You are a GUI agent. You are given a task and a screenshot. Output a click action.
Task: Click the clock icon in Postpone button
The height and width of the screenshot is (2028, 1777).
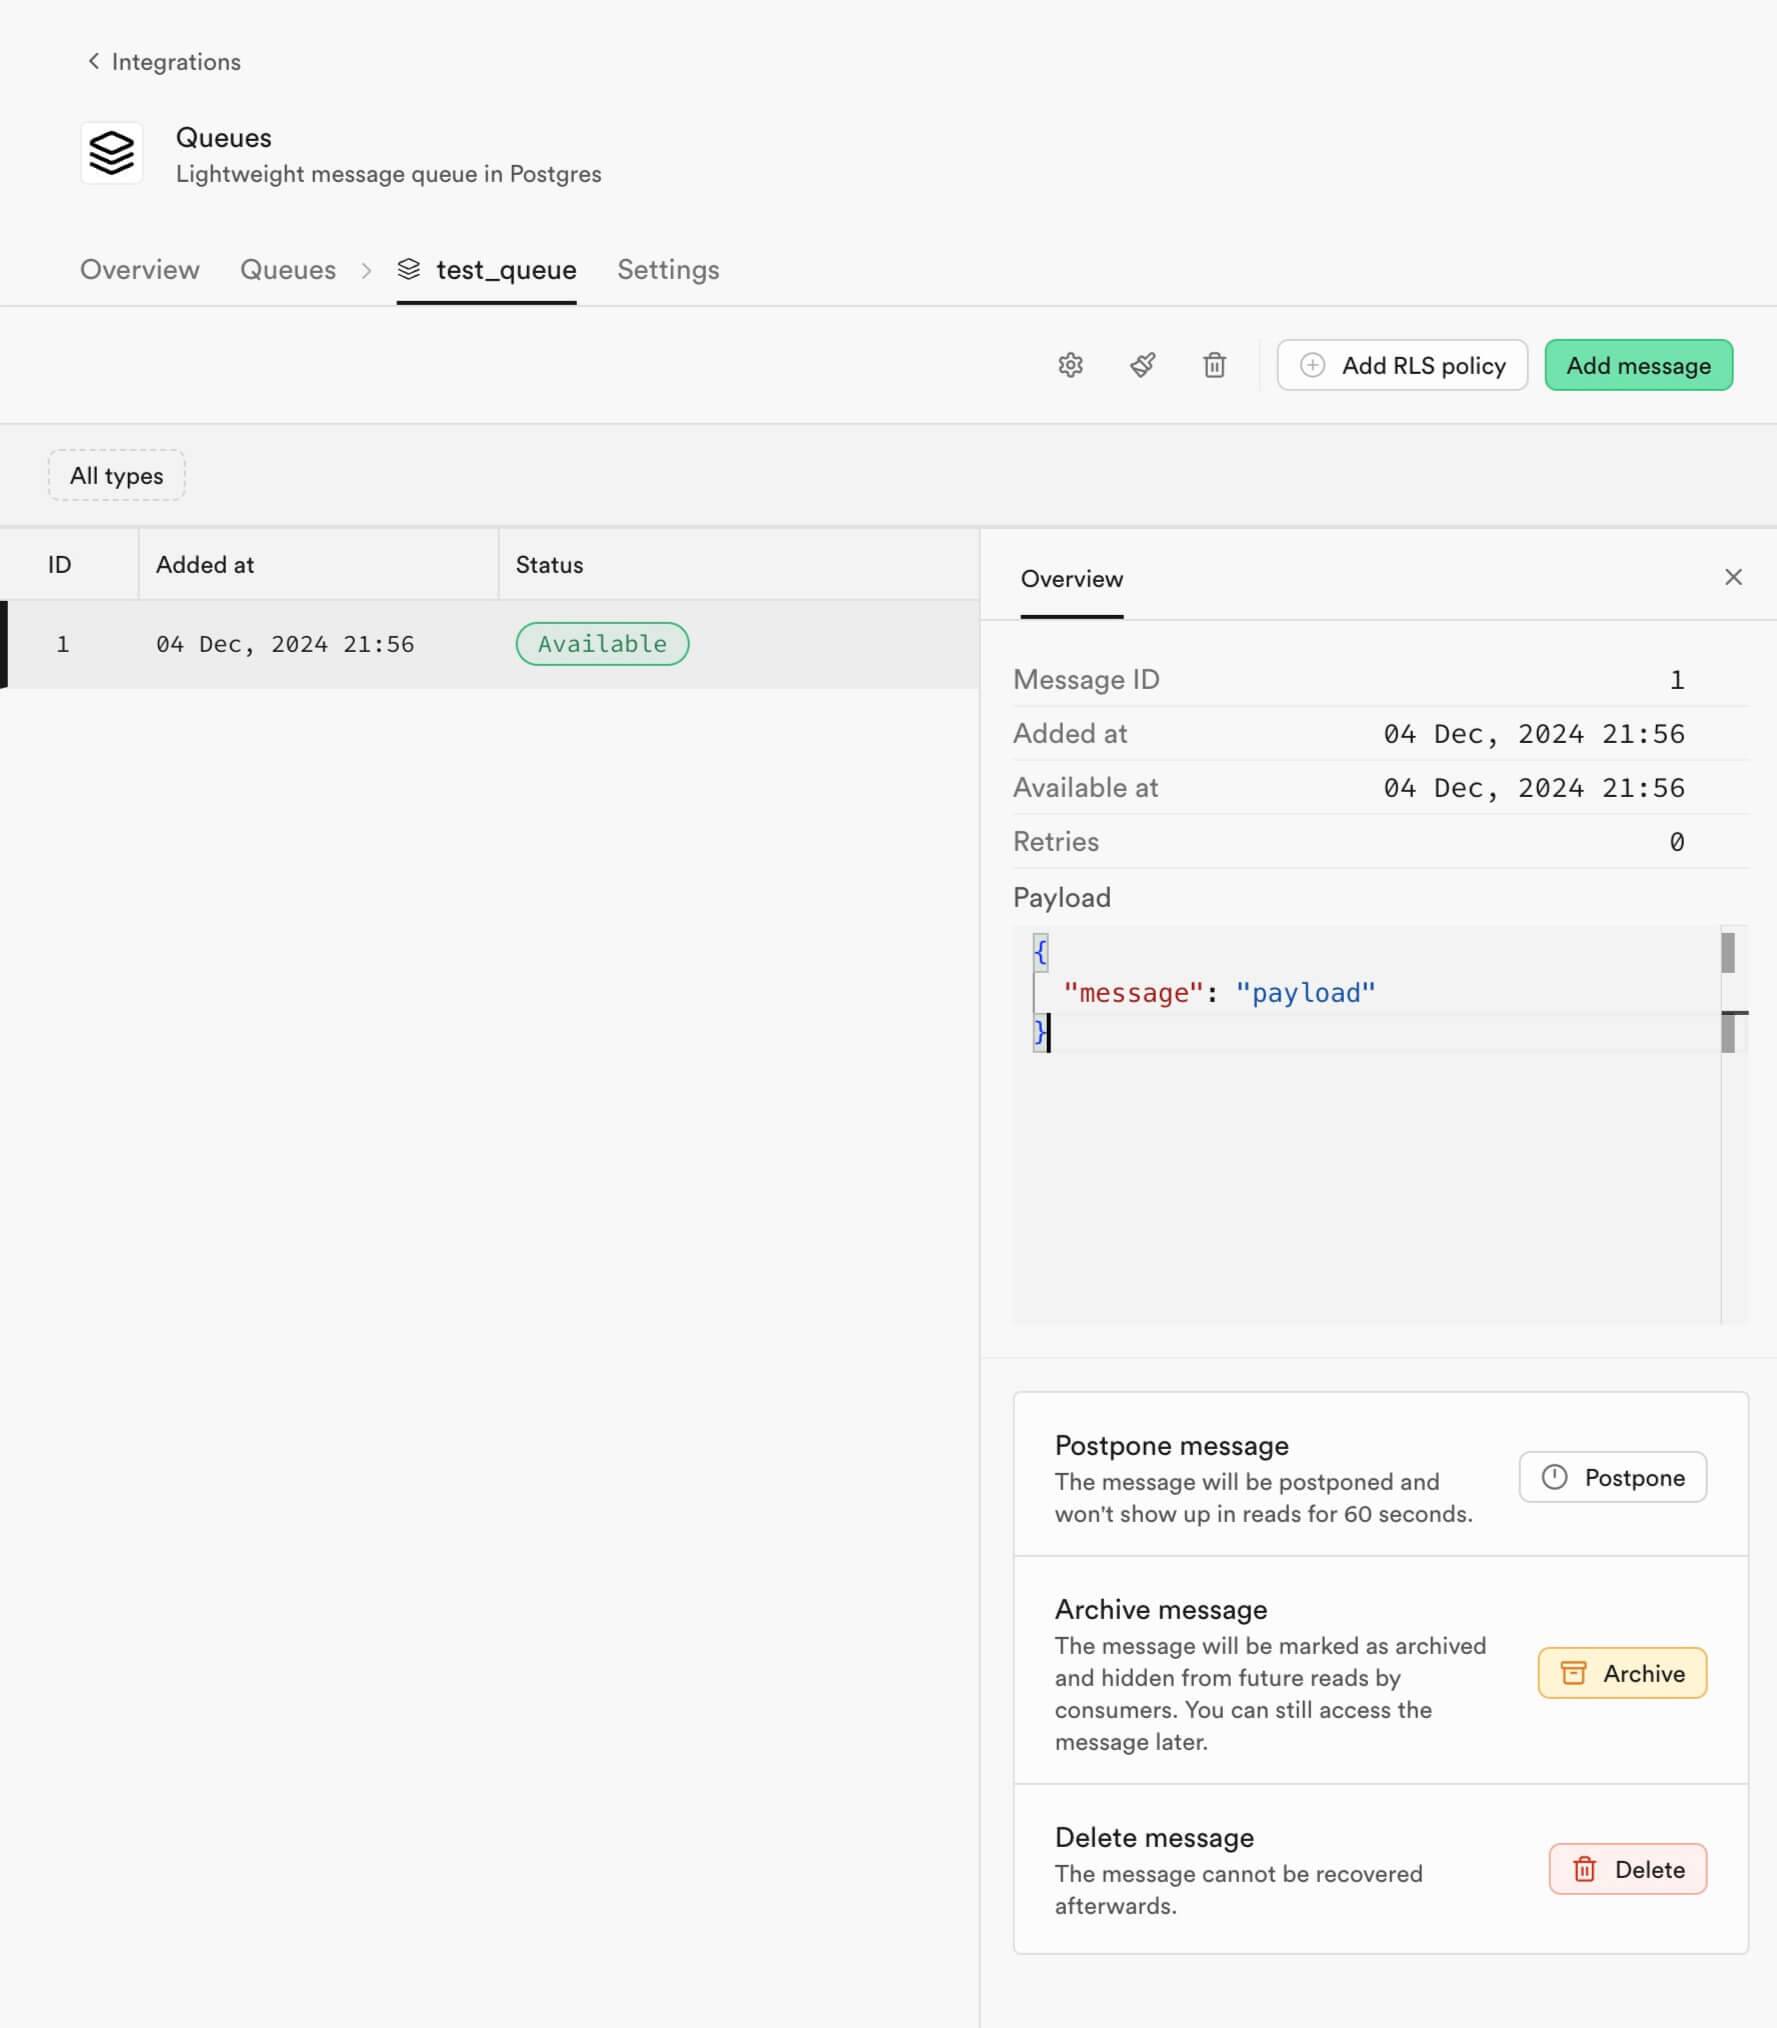(1554, 1477)
